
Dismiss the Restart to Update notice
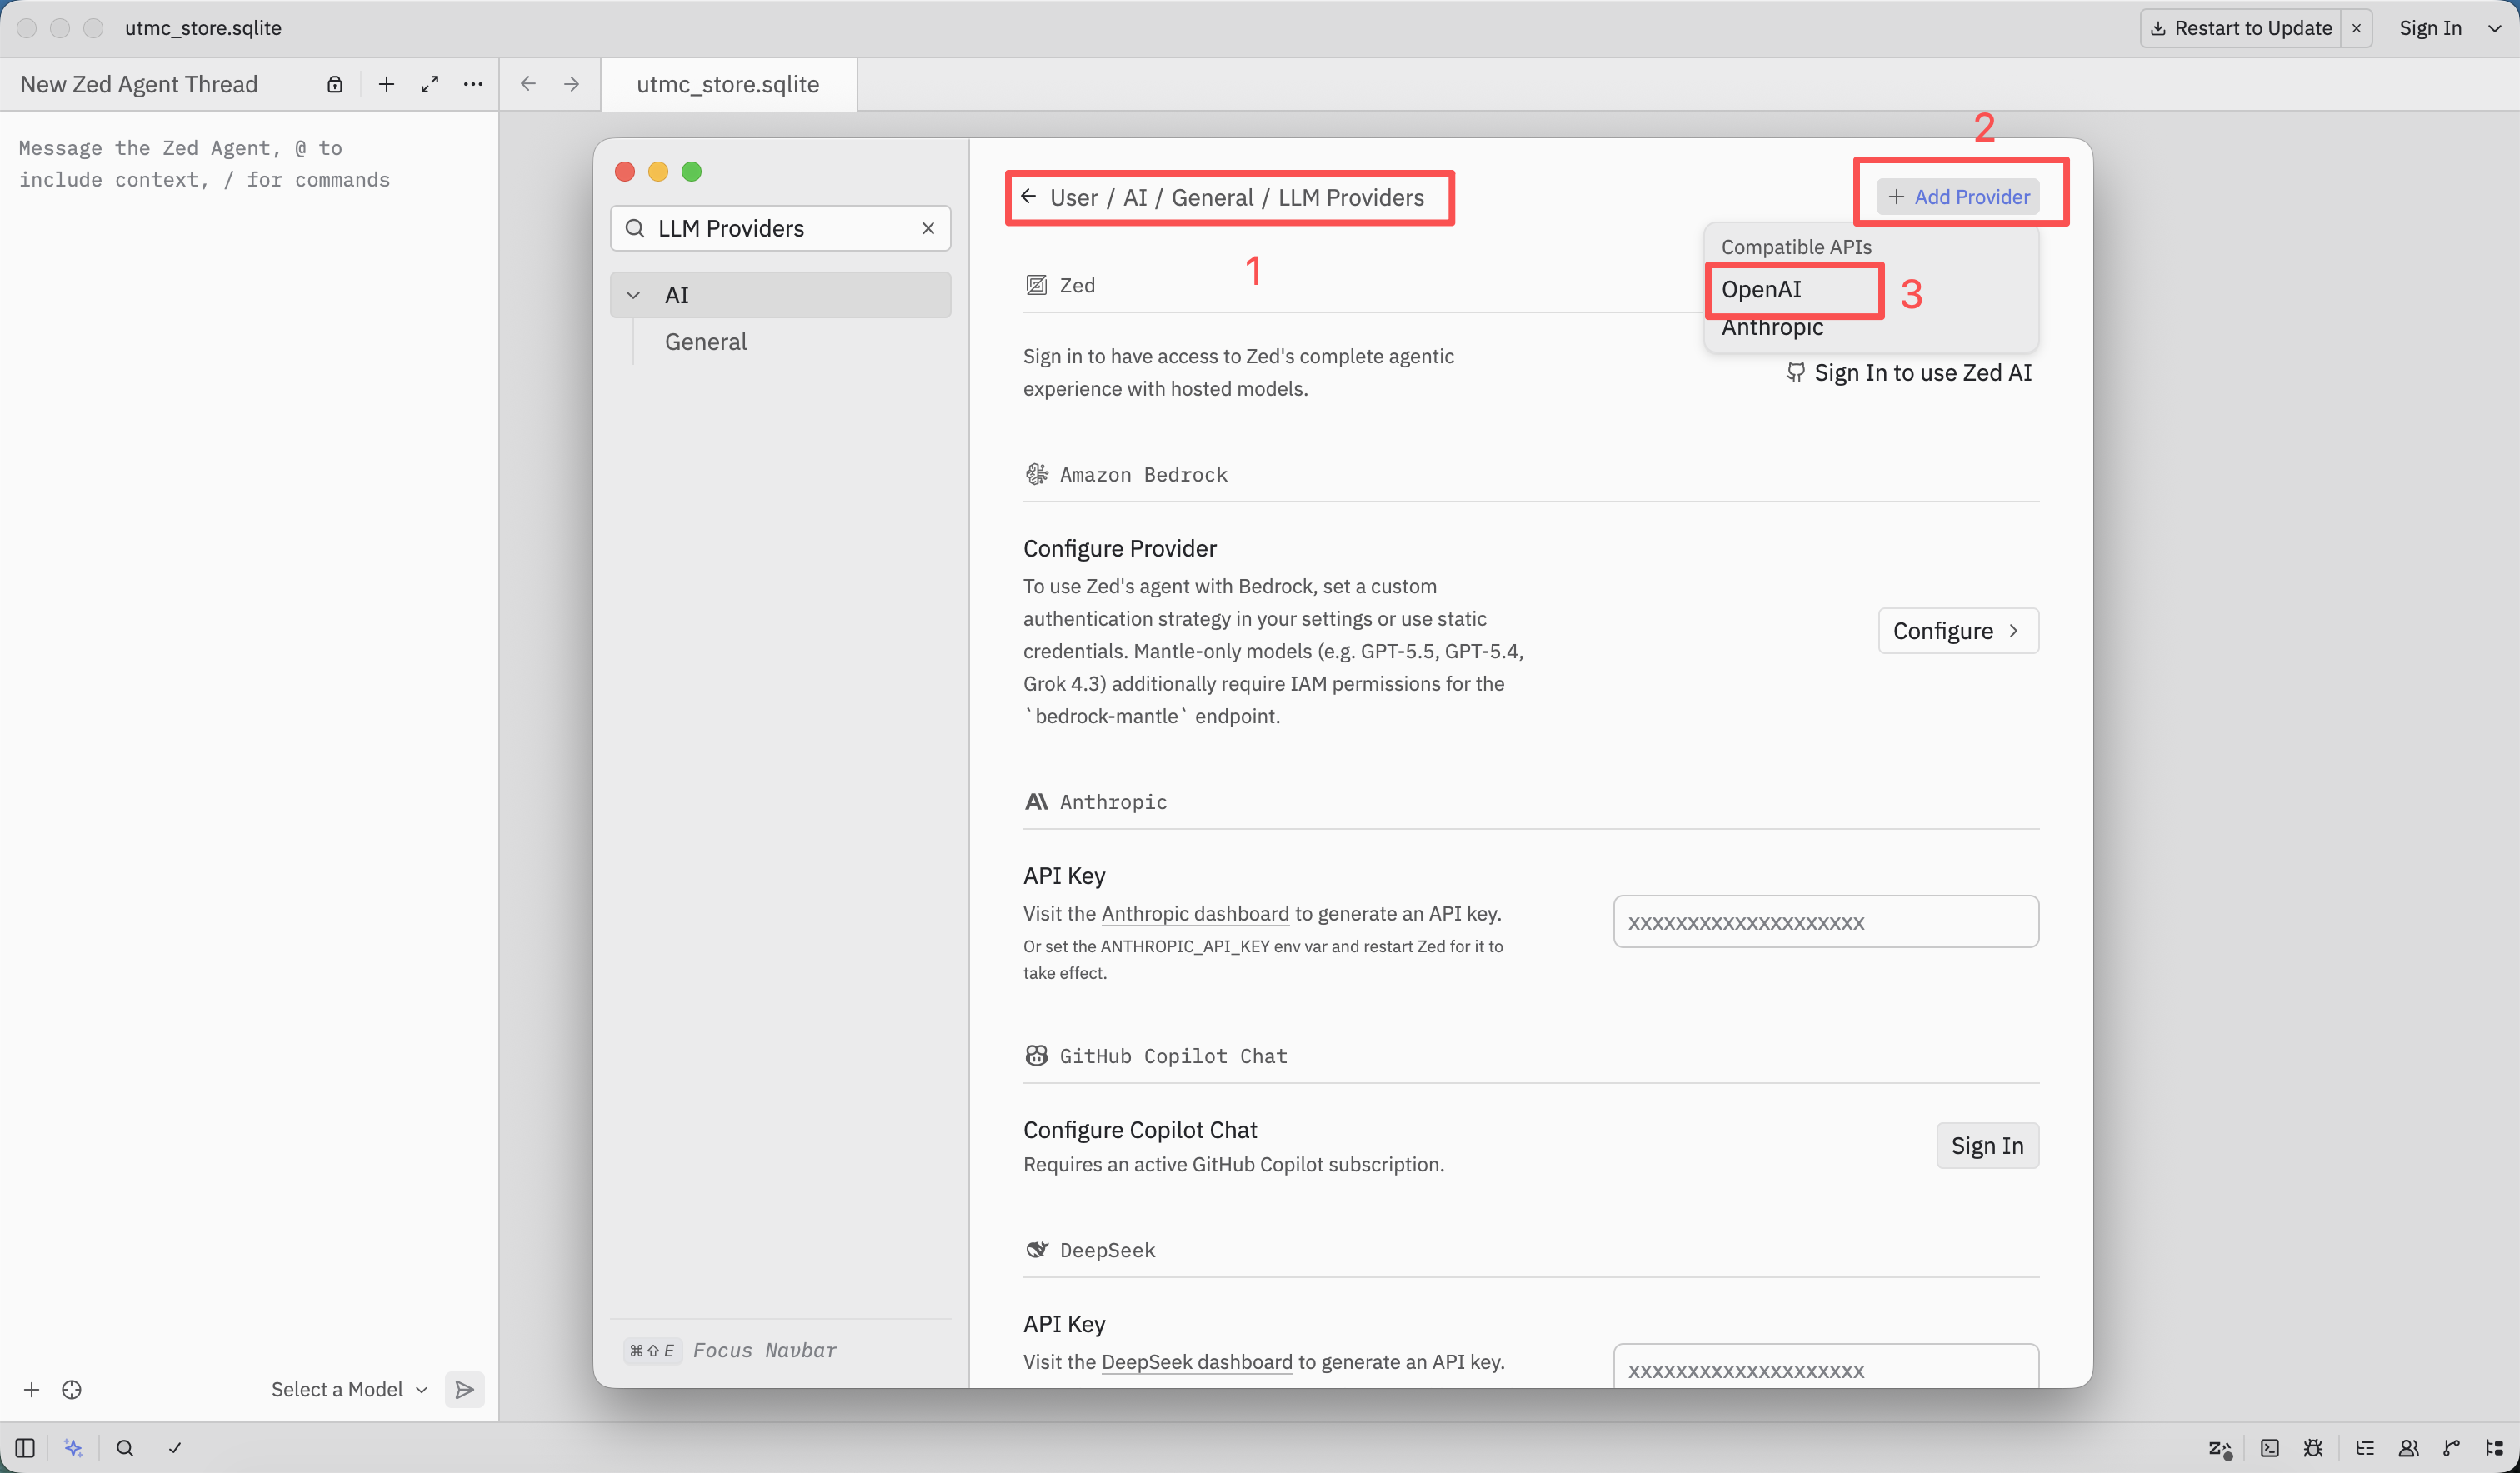[x=2357, y=28]
